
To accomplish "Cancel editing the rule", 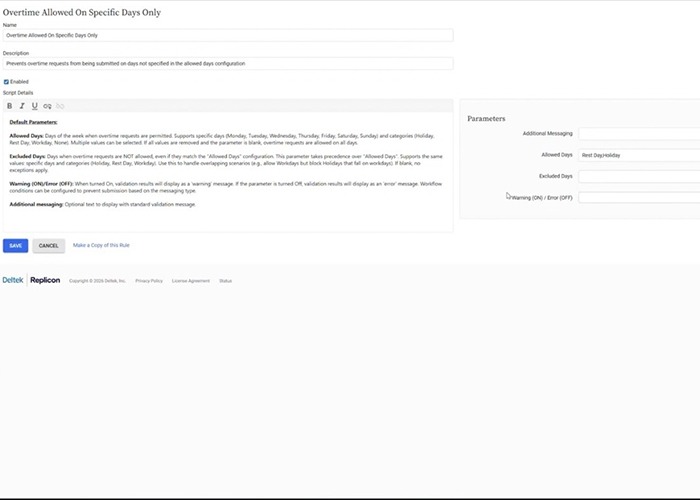I will tap(49, 246).
